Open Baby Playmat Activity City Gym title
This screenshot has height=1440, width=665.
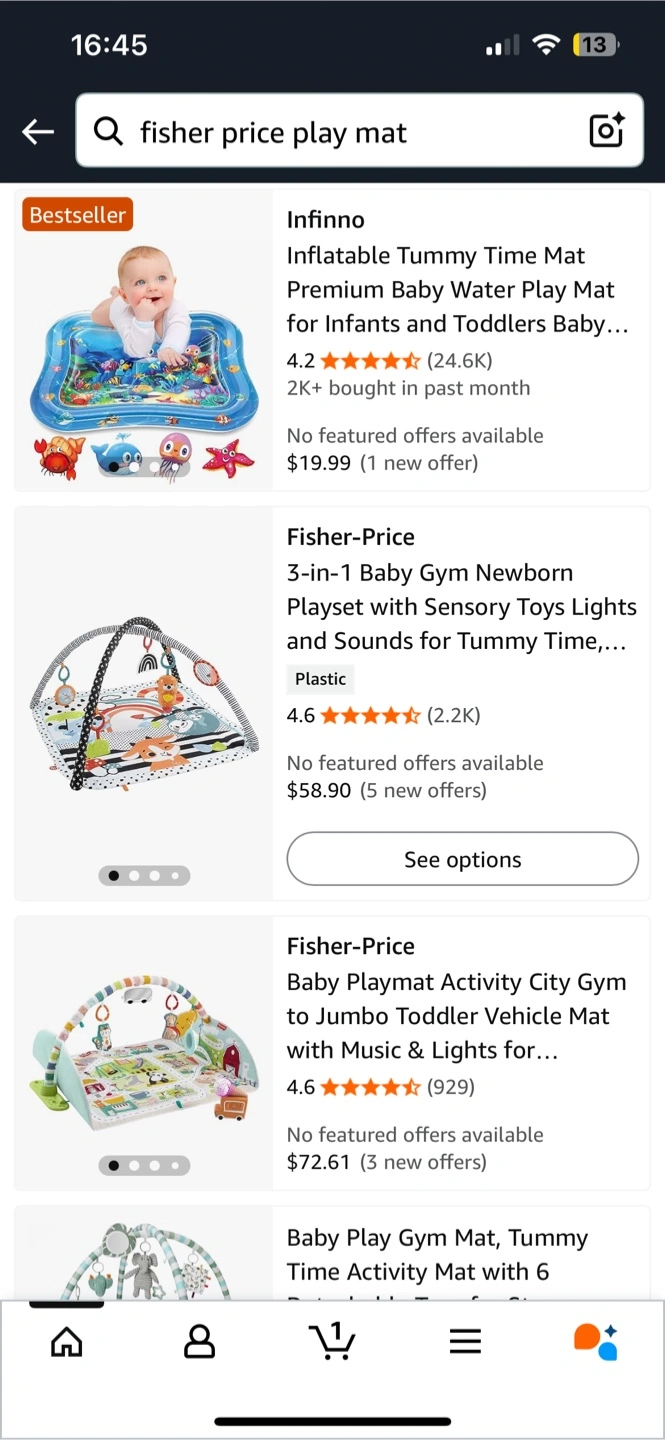(457, 1016)
